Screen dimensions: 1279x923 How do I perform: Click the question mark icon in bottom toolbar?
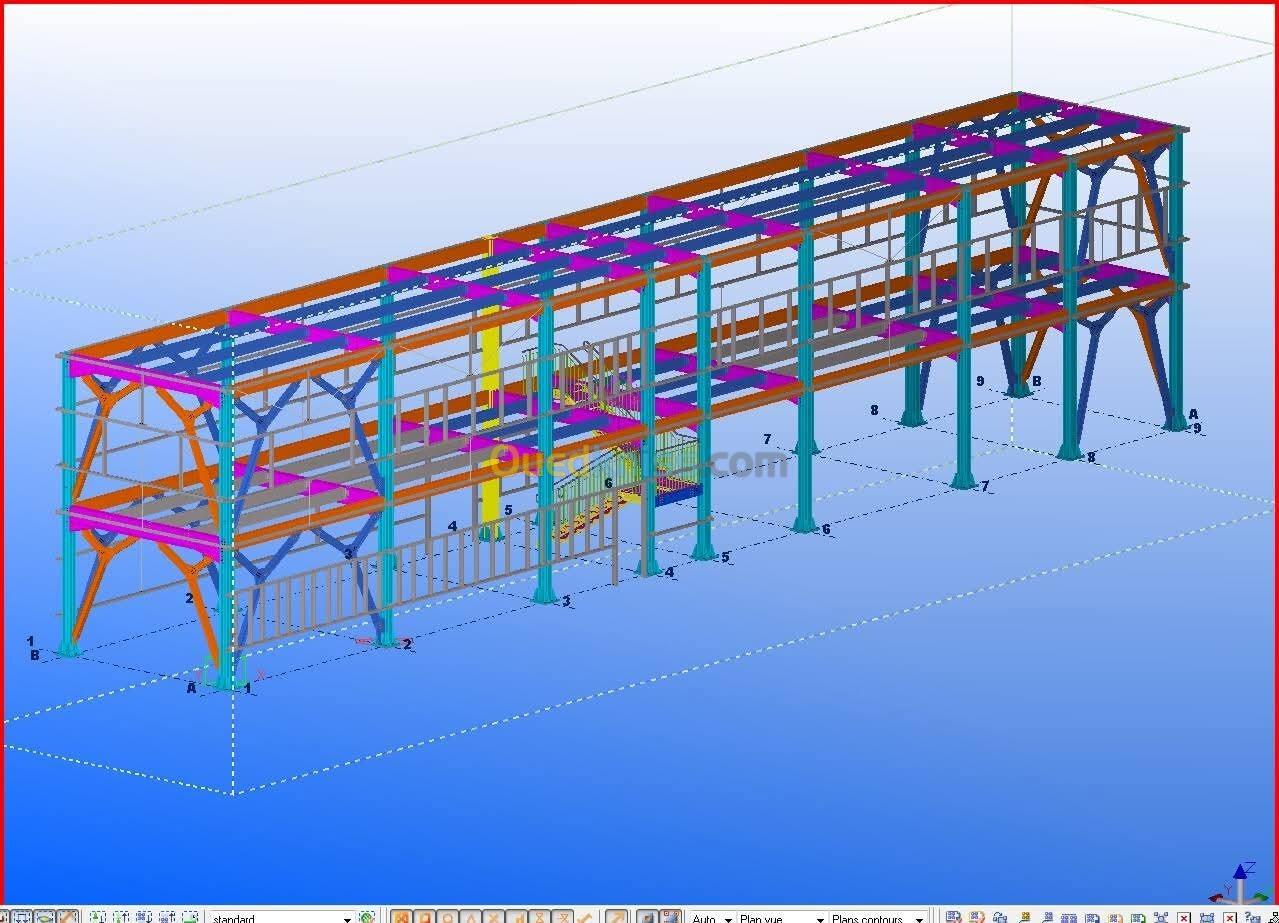coord(1252,917)
